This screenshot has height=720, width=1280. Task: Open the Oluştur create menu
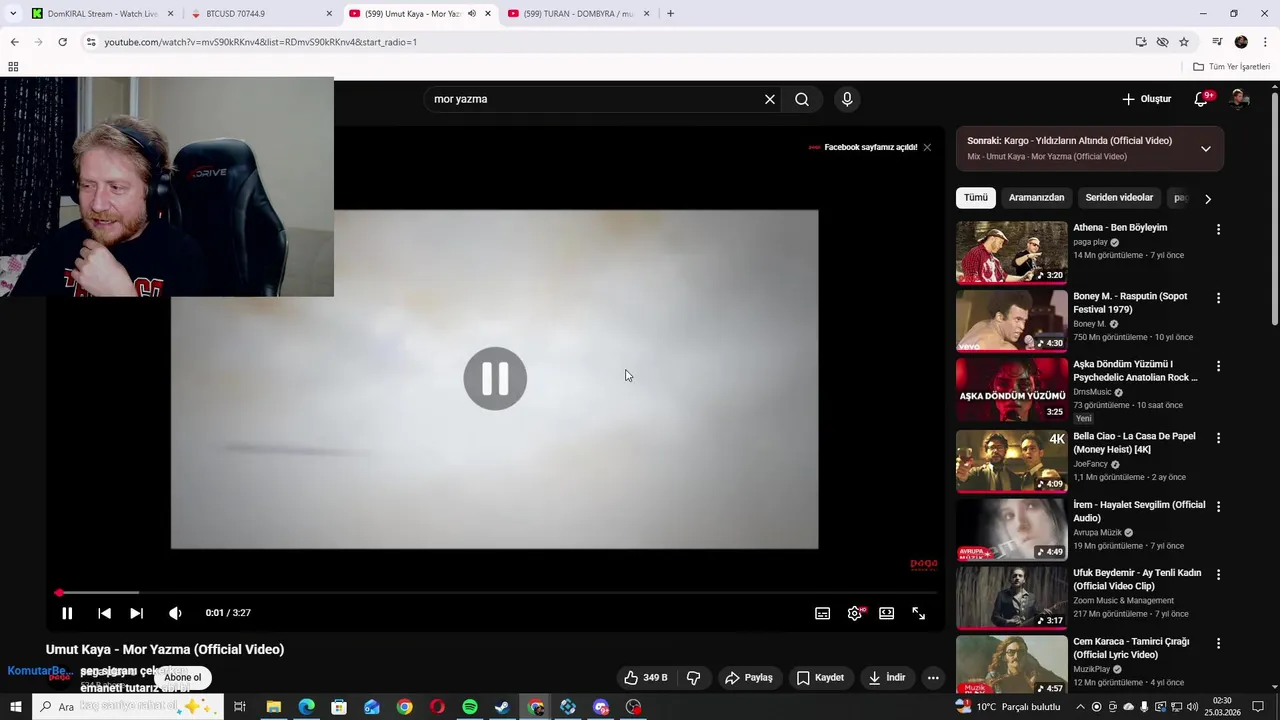[1146, 99]
